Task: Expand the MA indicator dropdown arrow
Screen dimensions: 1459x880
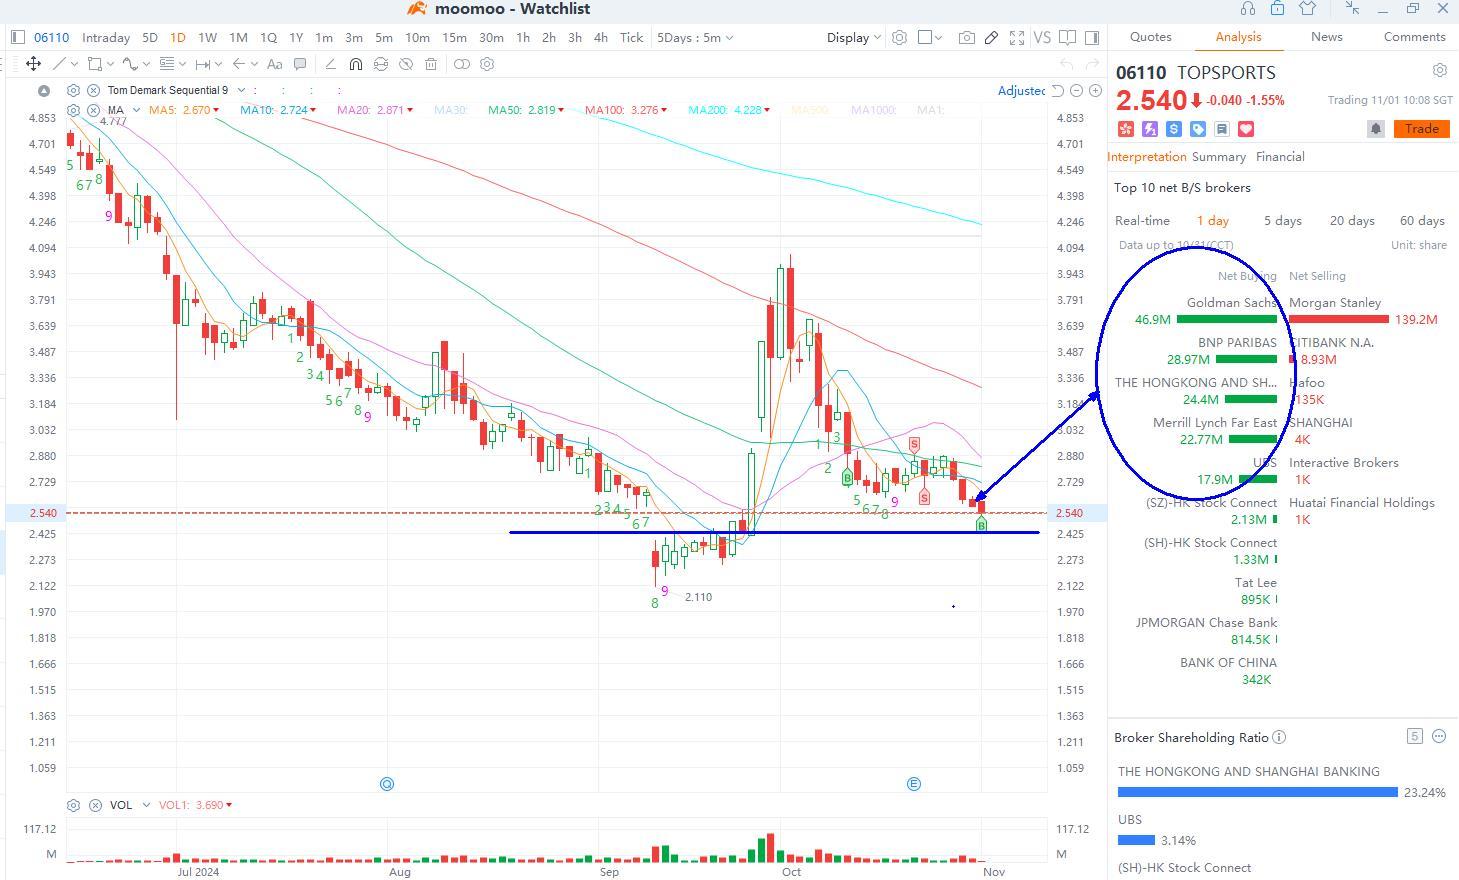Action: coord(137,110)
